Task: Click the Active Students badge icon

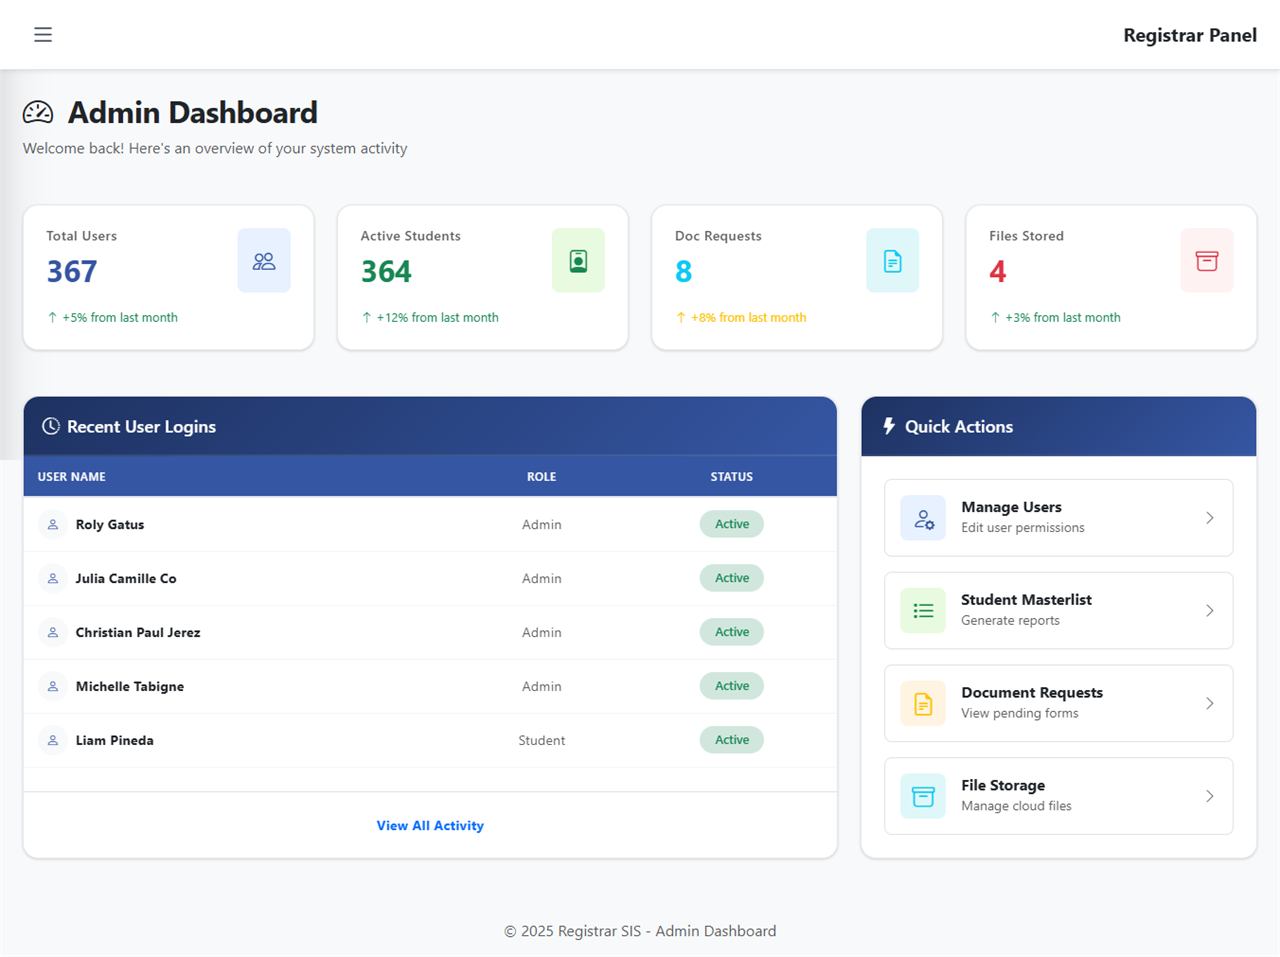Action: click(578, 261)
